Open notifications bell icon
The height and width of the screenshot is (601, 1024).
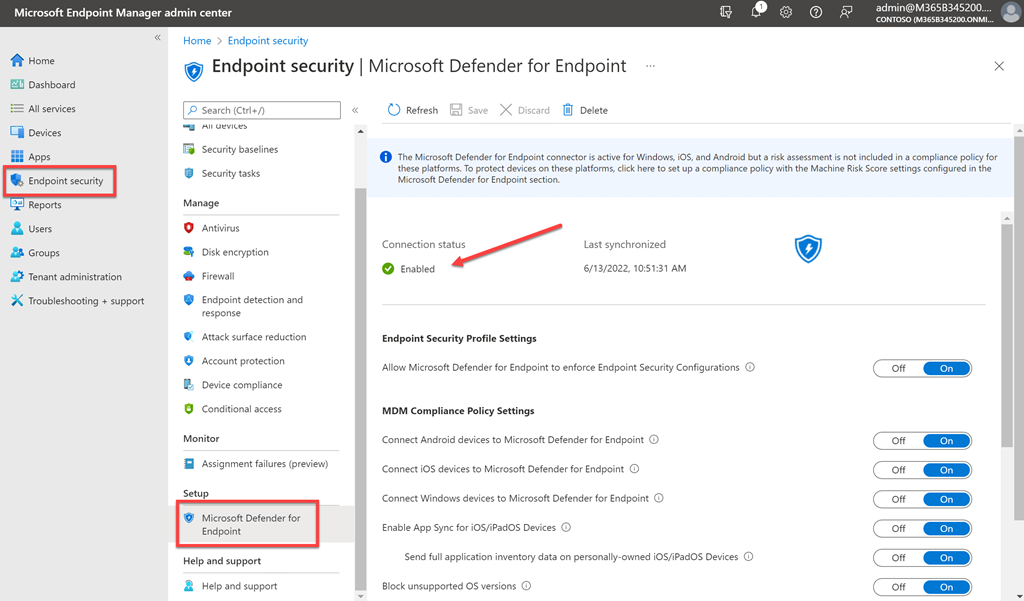757,12
